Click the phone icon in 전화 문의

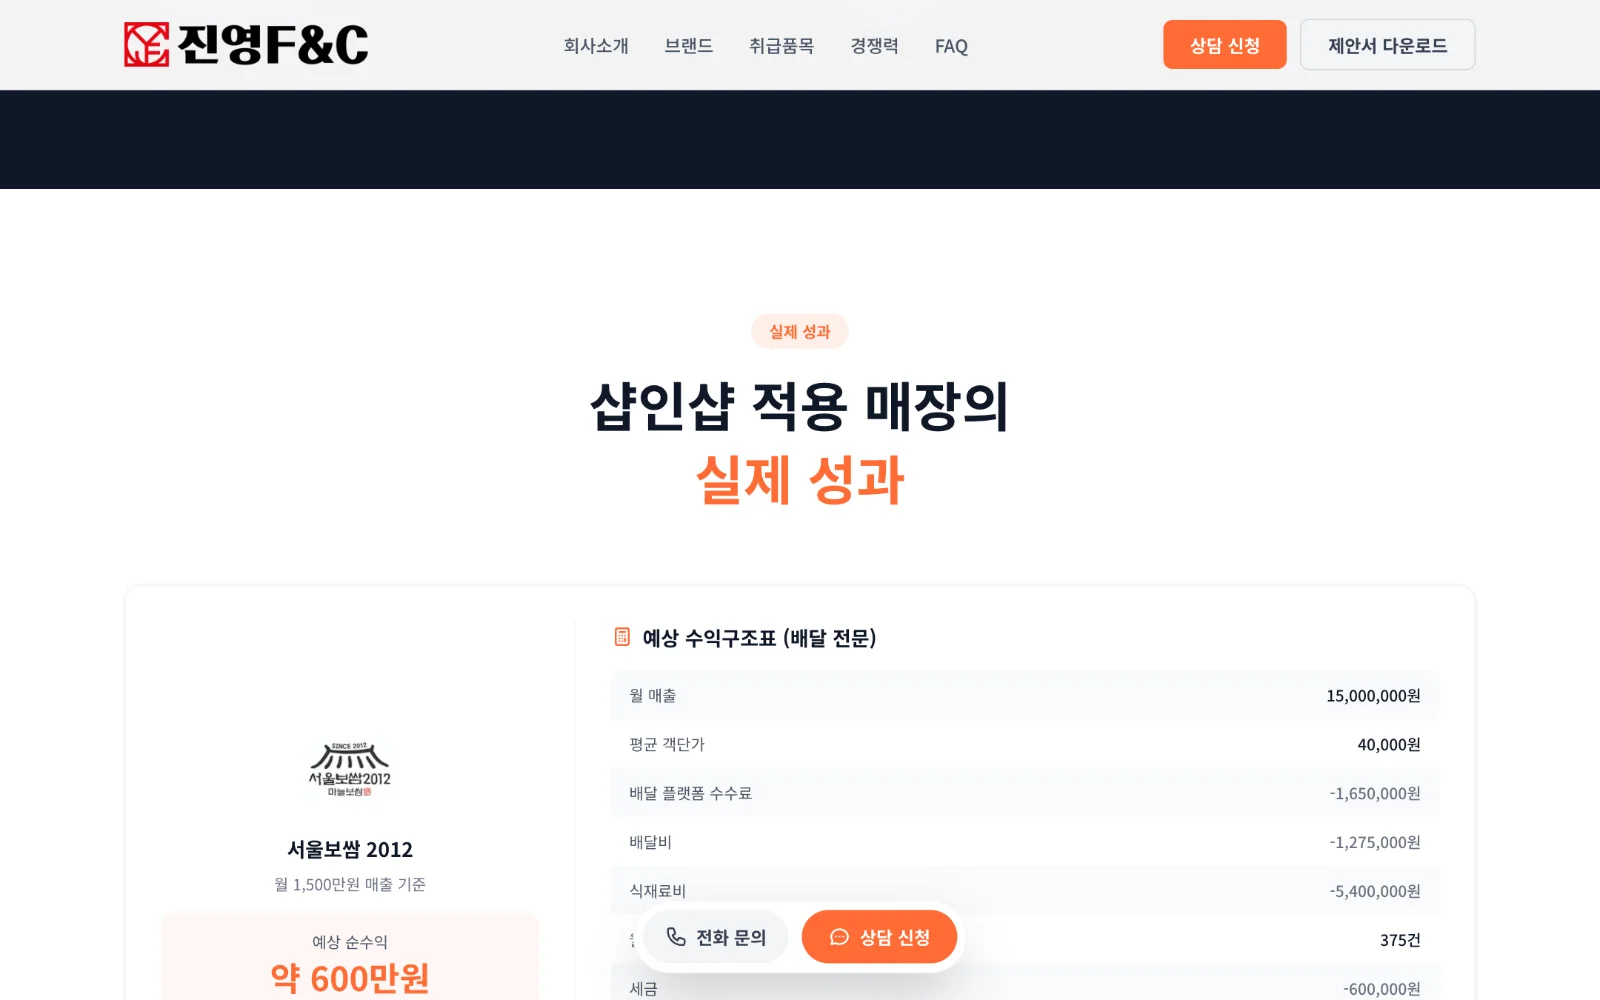[676, 937]
